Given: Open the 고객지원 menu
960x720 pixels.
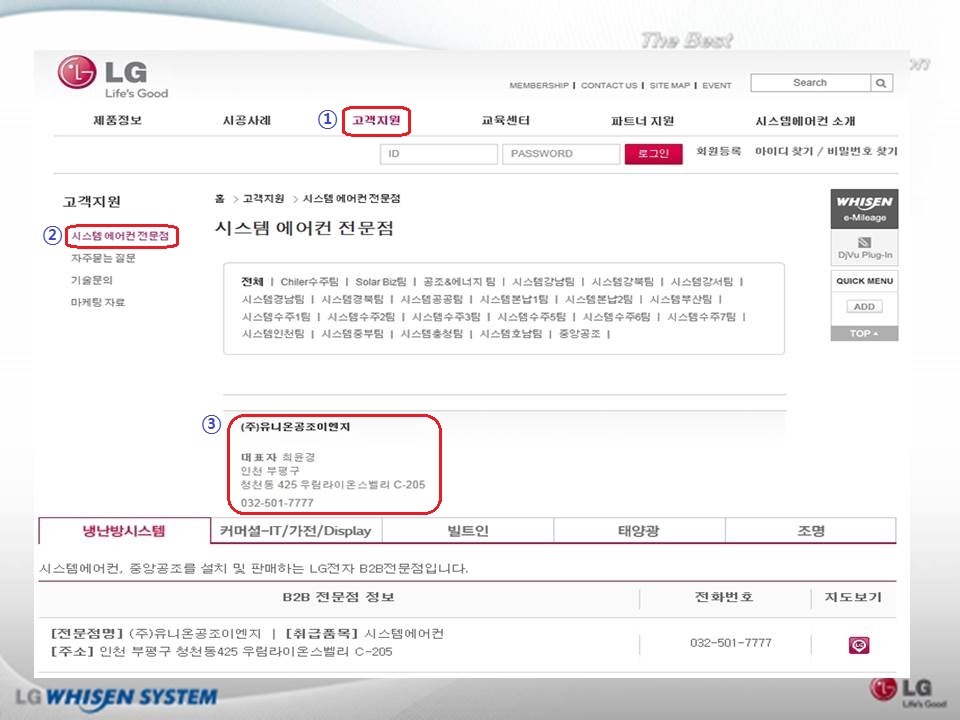Looking at the screenshot, I should coord(376,121).
